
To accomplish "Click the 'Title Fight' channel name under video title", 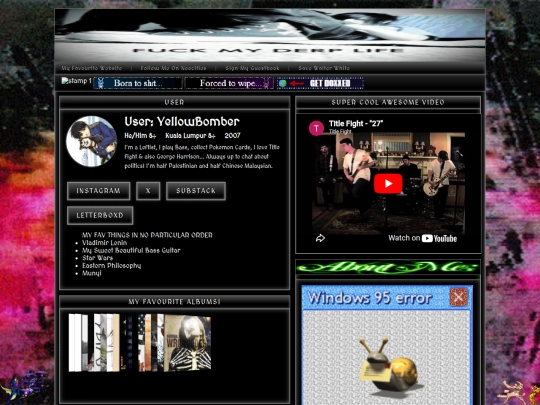I will [x=340, y=131].
